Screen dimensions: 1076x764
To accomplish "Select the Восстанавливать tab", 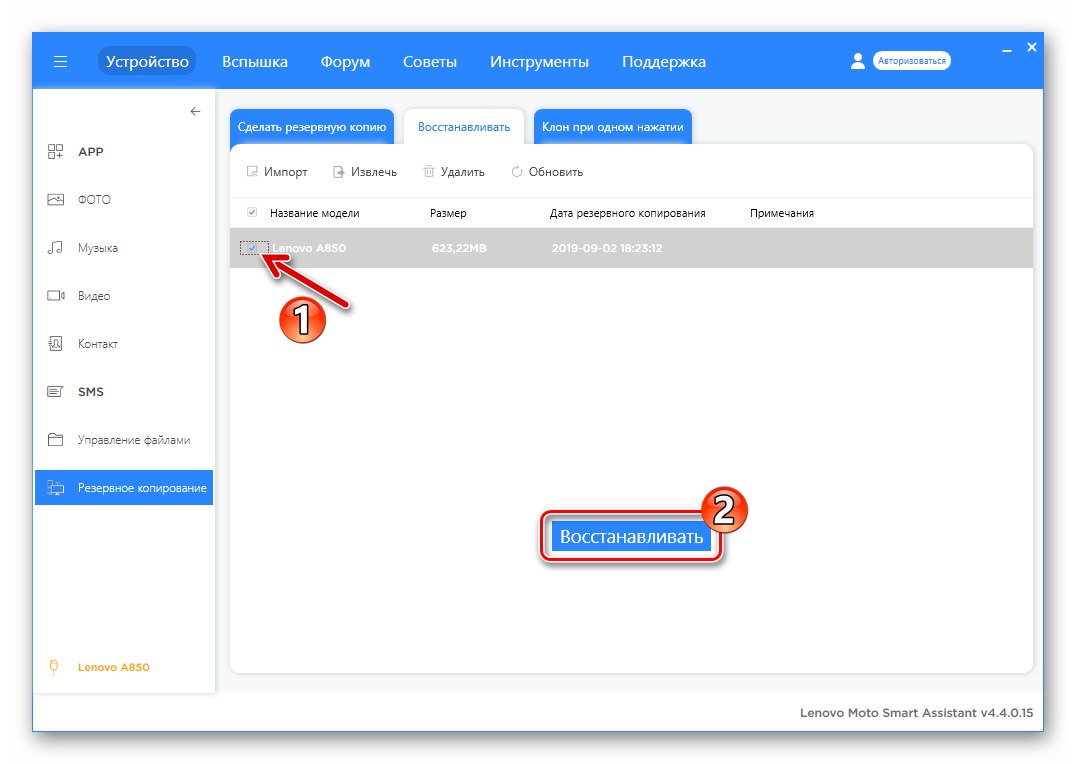I will [464, 127].
